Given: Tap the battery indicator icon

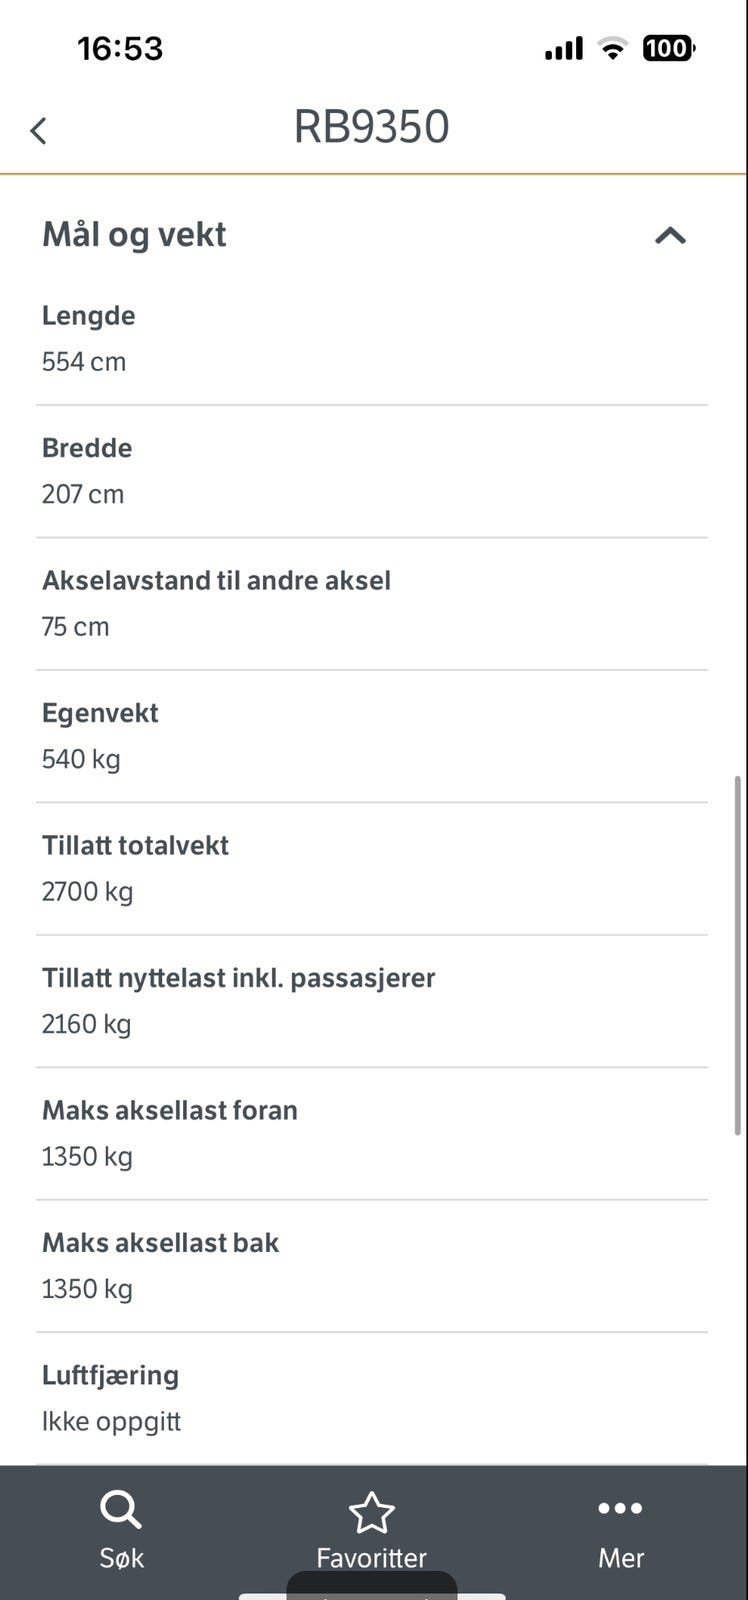Looking at the screenshot, I should coord(668,48).
